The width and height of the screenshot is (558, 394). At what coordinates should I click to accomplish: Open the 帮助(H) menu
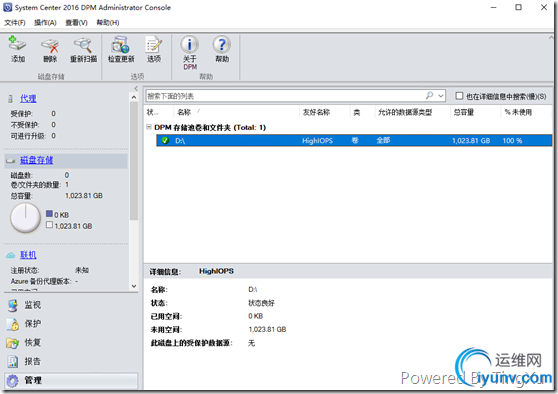[108, 22]
